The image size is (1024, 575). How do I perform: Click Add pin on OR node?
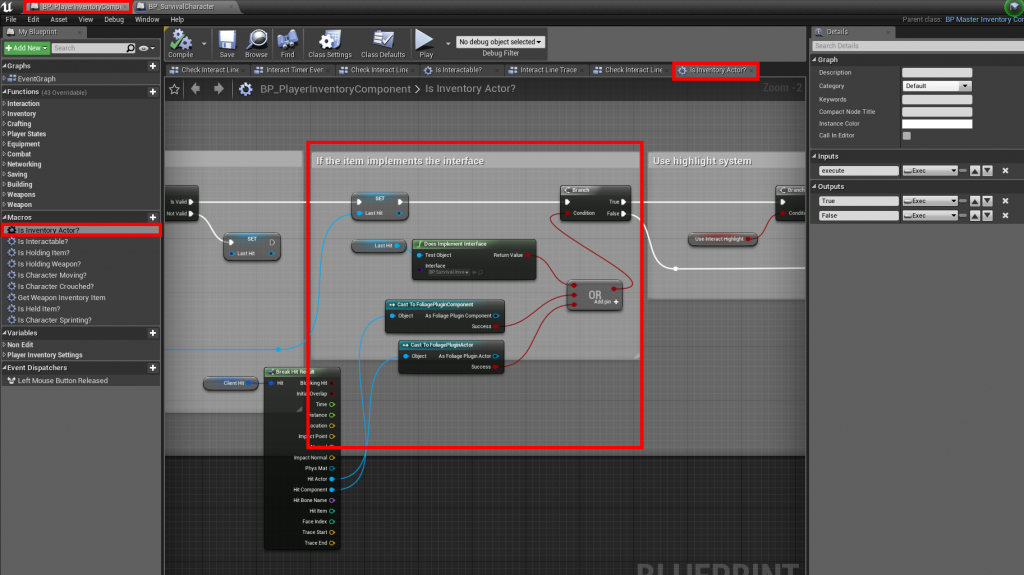pyautogui.click(x=606, y=302)
